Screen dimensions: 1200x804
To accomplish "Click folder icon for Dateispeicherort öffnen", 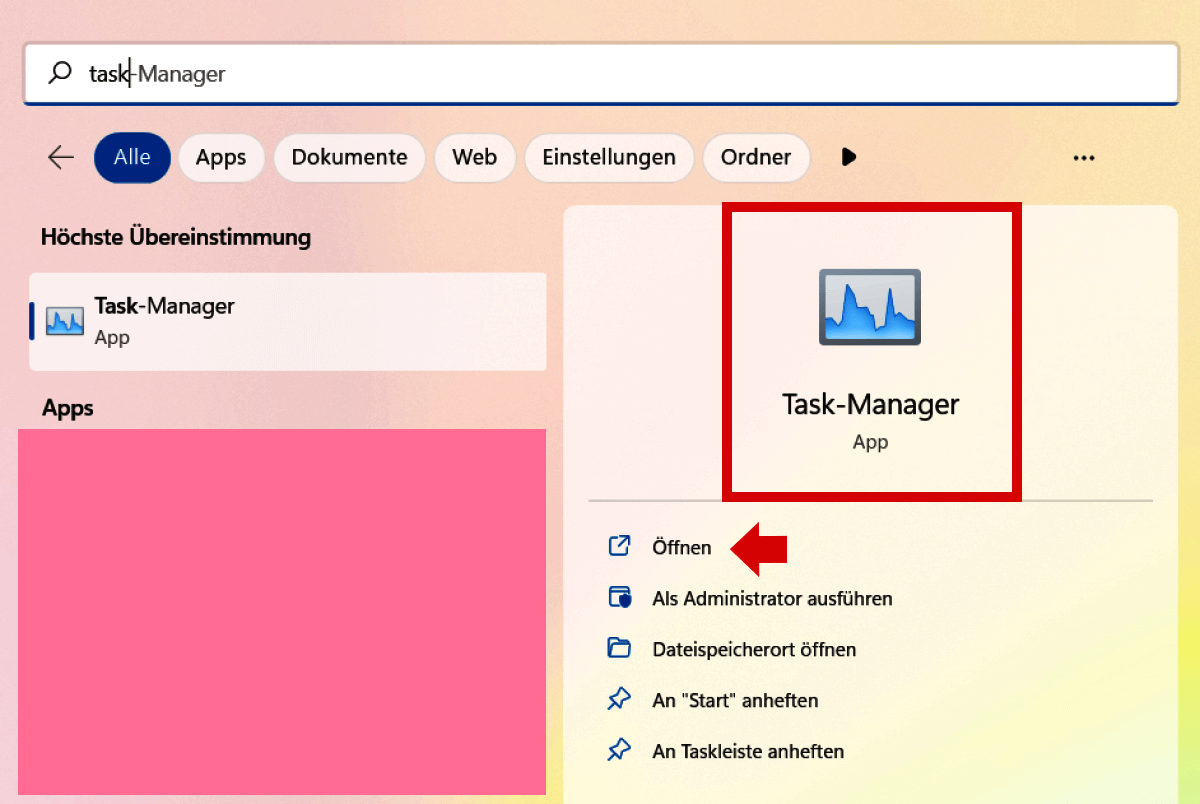I will (x=620, y=649).
